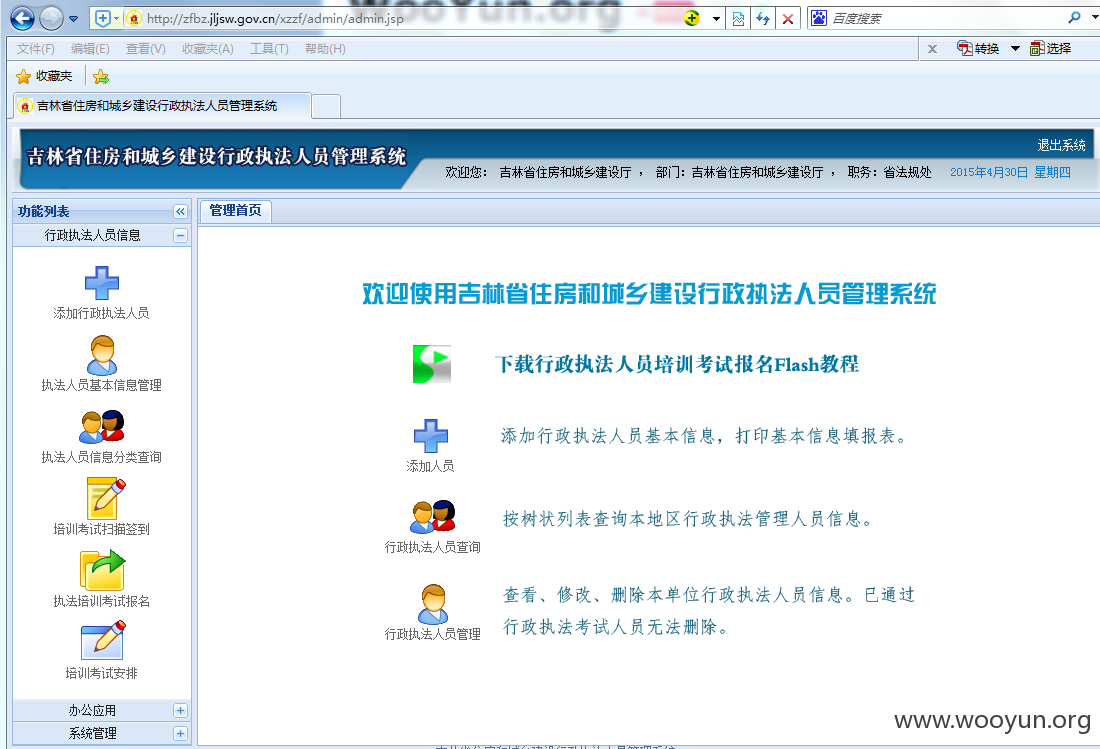
Task: Click the 执法人员基本信息管理 label
Action: 102,385
